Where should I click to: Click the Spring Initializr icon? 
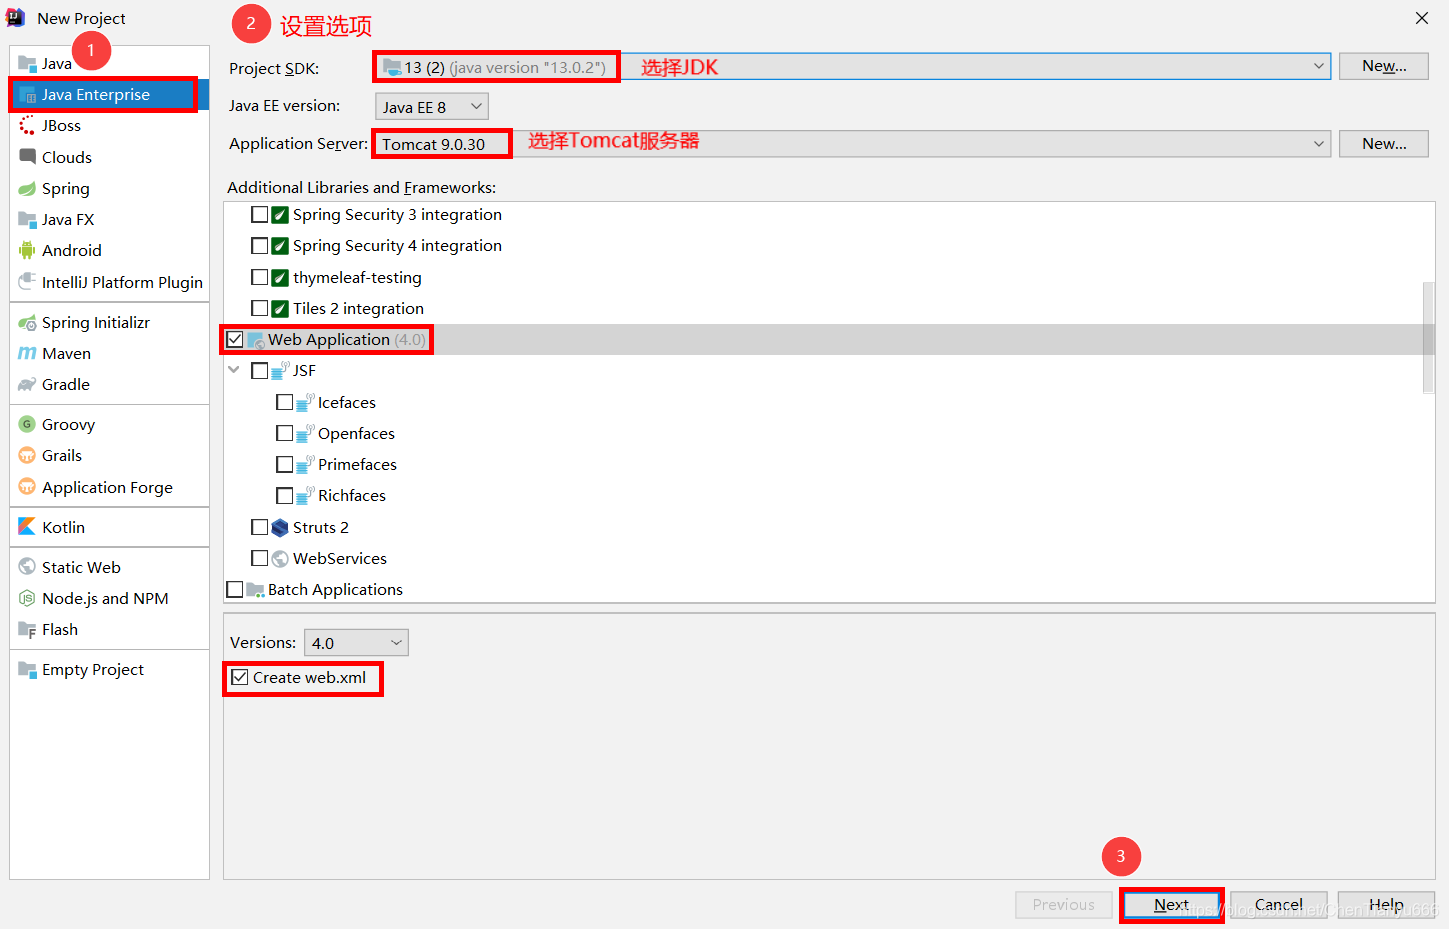(27, 323)
